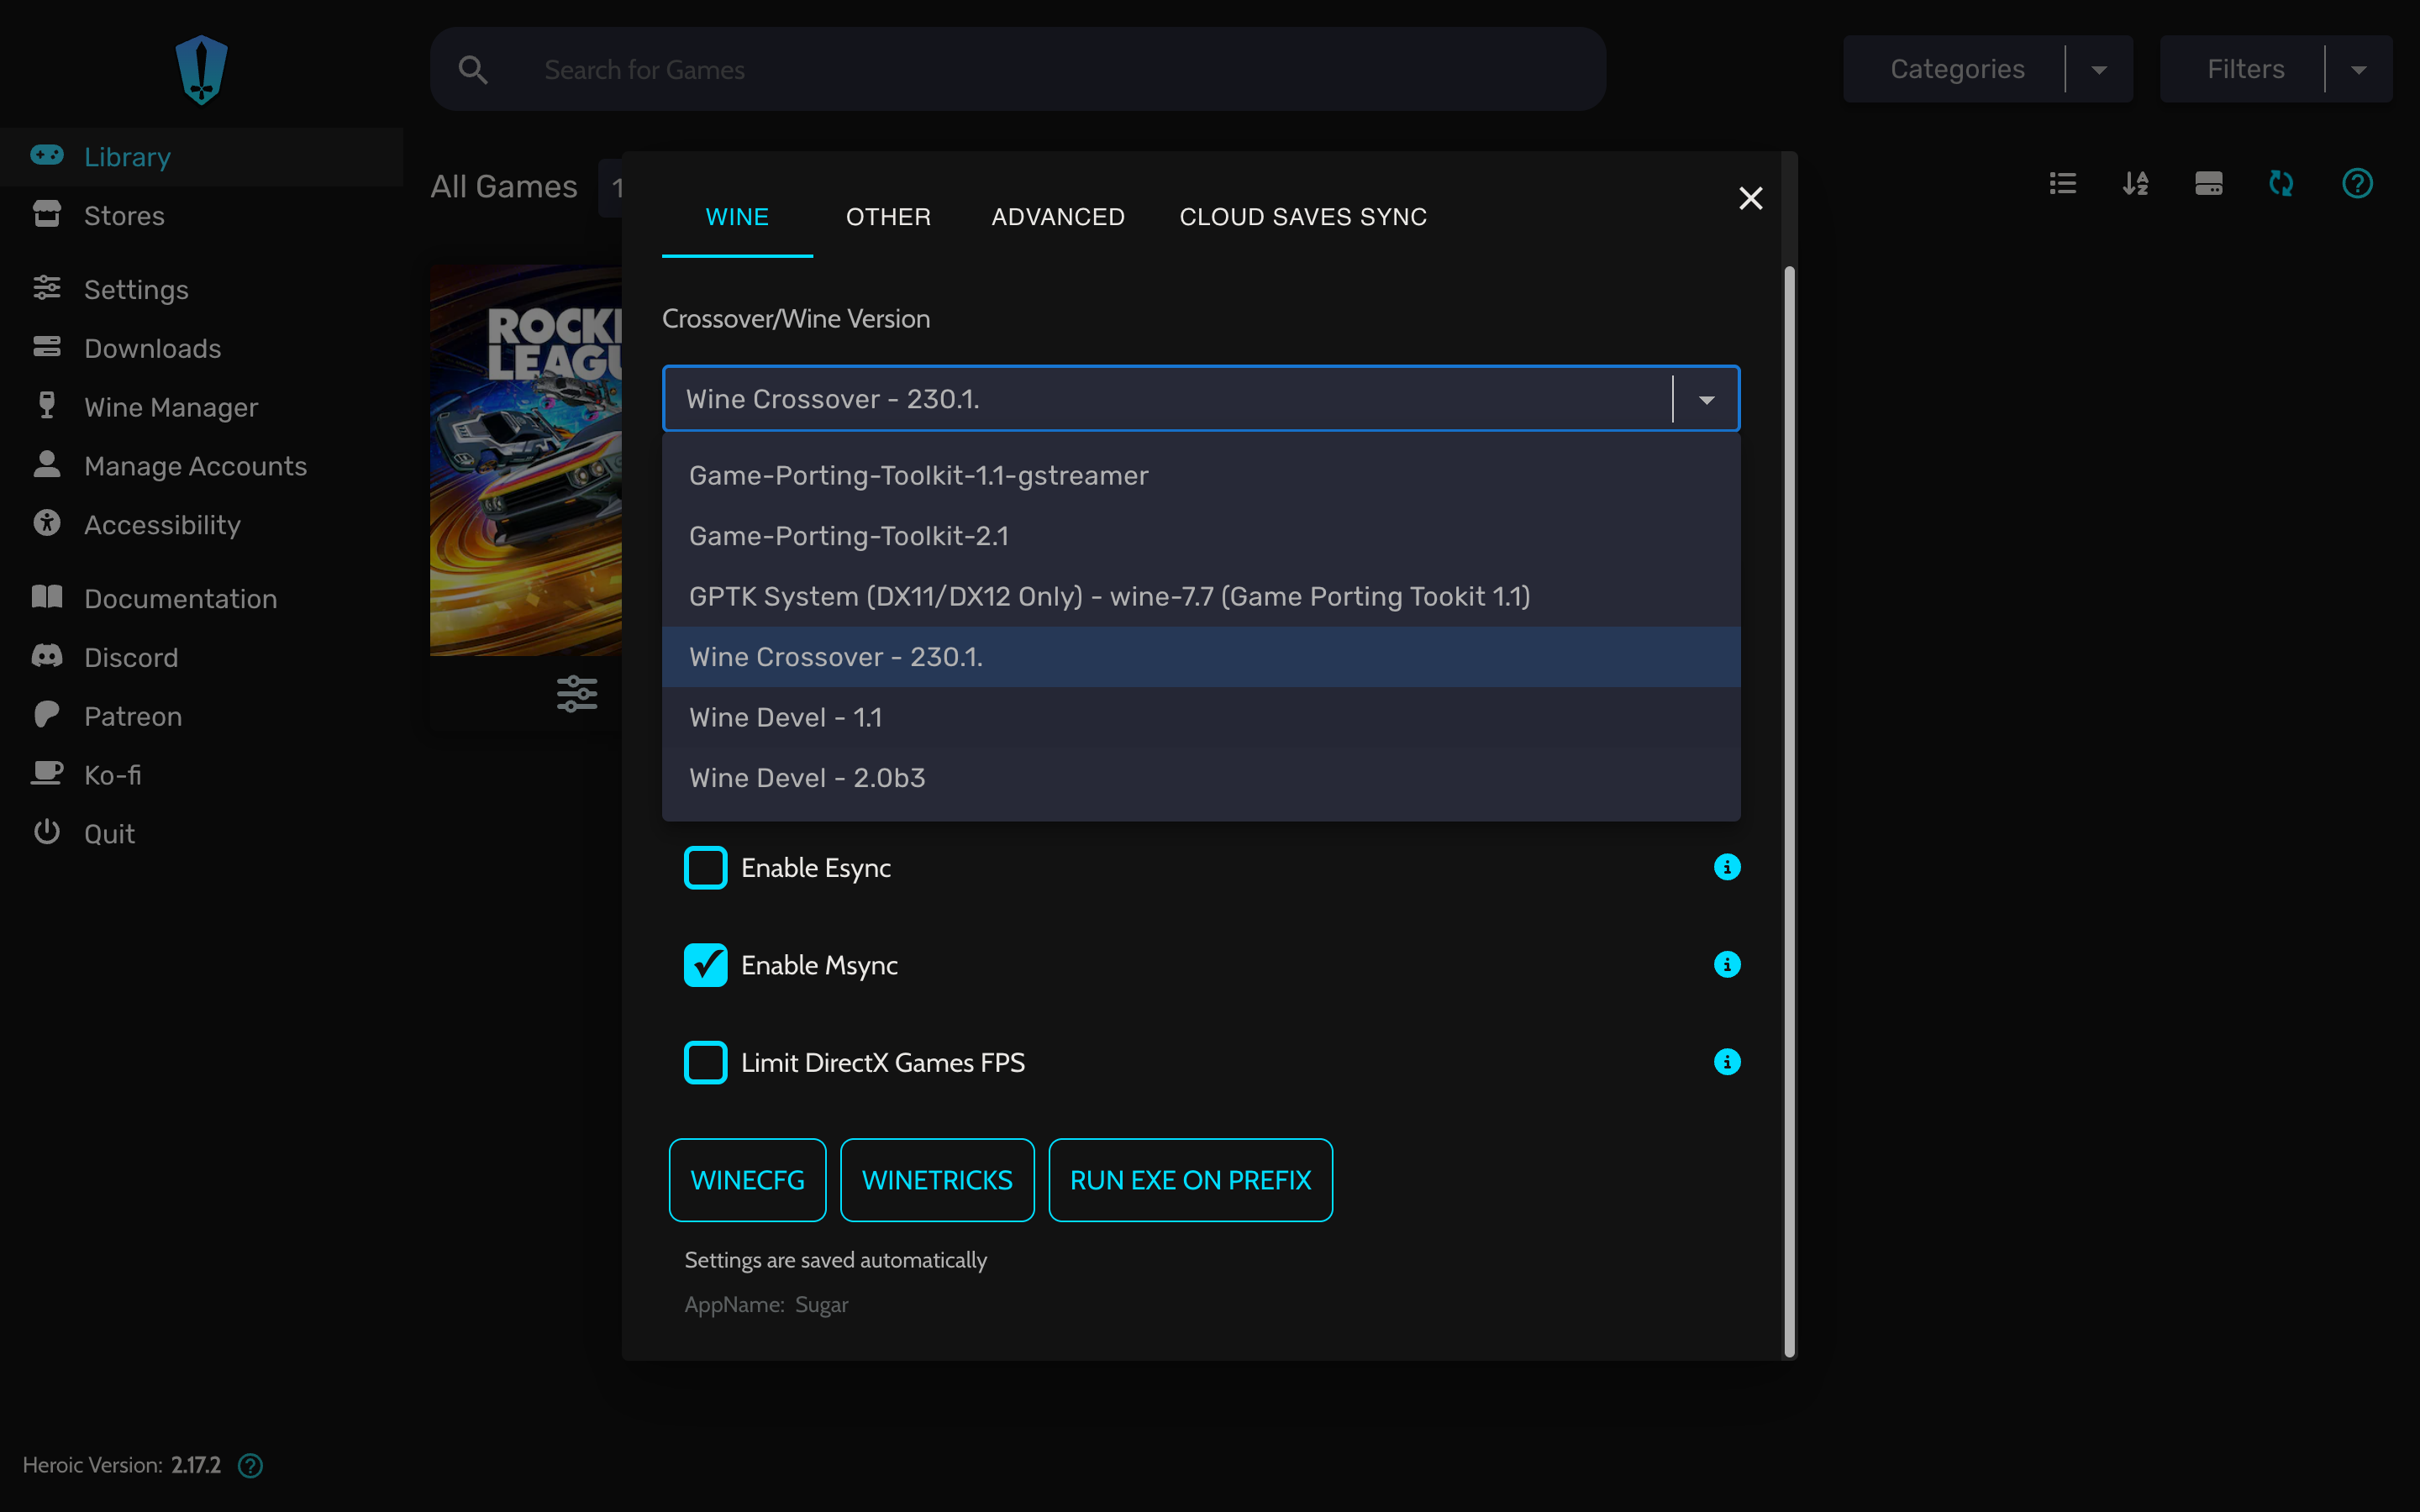This screenshot has height=1512, width=2420.
Task: Toggle list view layout icon
Action: click(x=2062, y=183)
